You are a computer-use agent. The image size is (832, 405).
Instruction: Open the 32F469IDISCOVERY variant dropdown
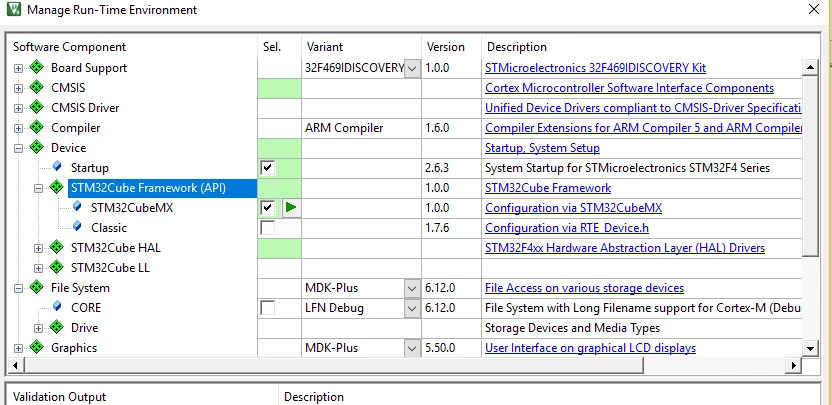(x=412, y=68)
